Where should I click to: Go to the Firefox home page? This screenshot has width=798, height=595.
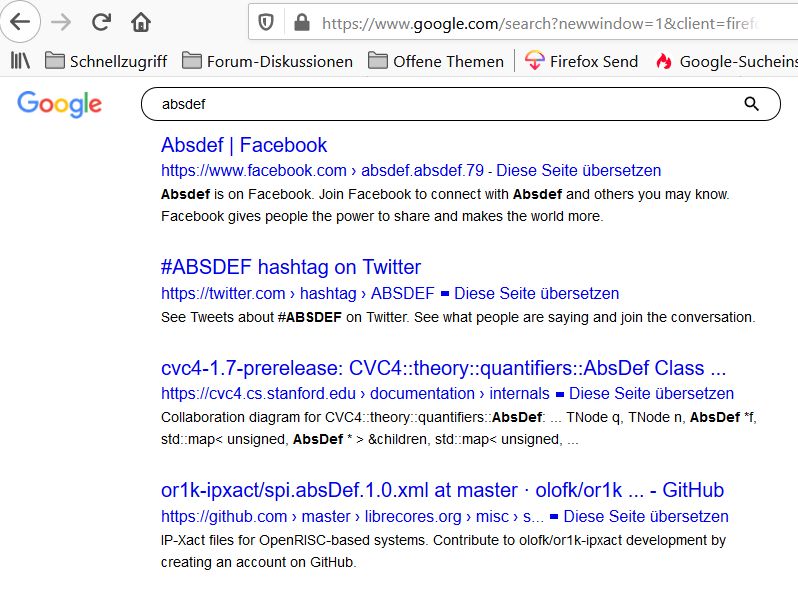point(141,22)
